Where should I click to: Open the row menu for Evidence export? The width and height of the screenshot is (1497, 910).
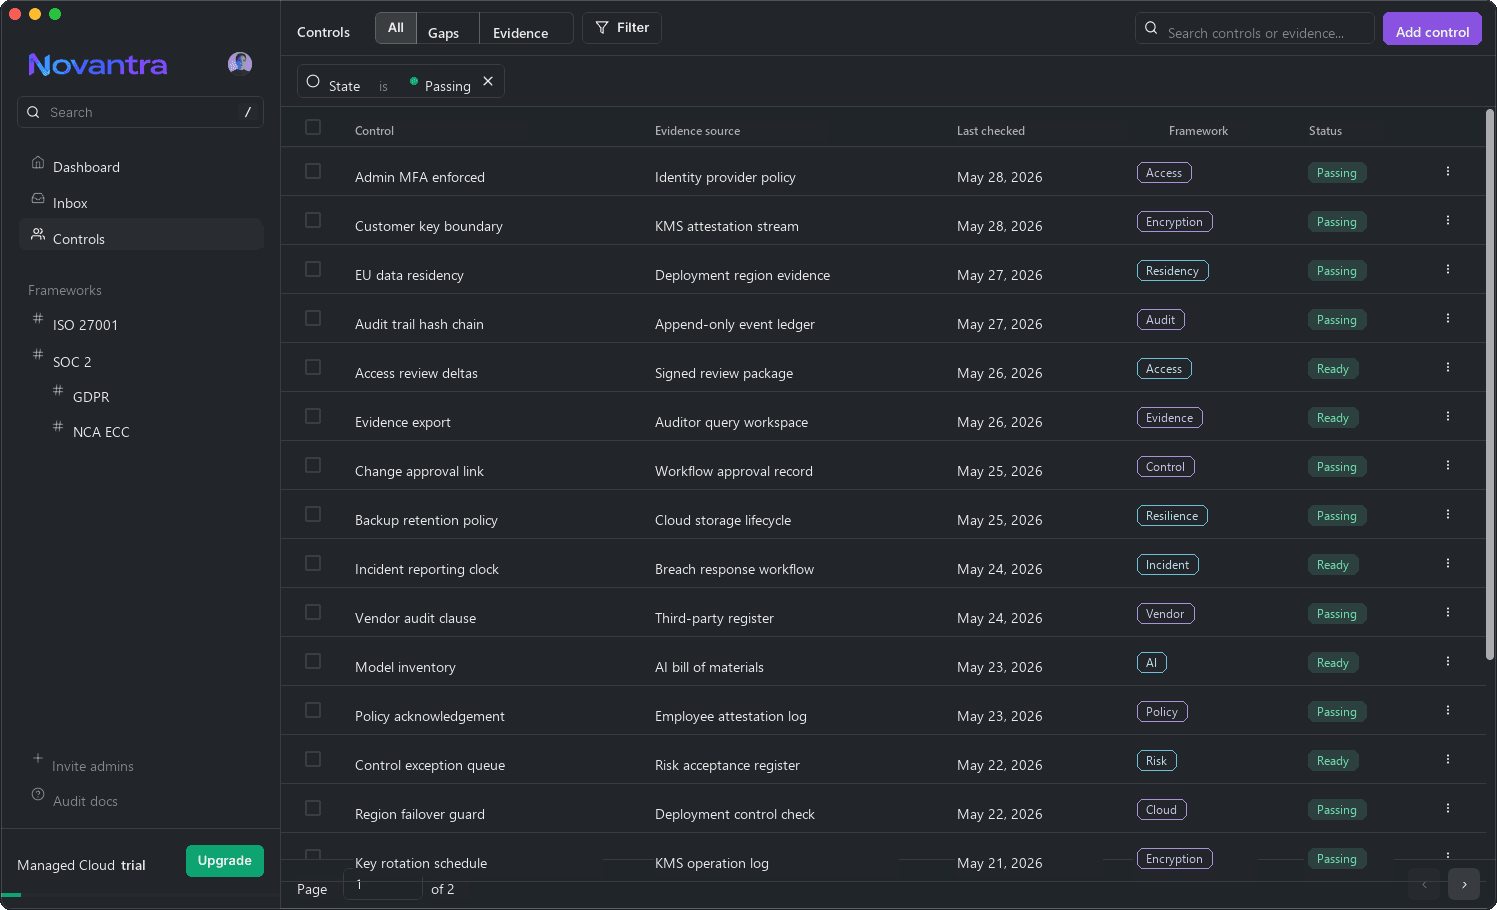pos(1447,416)
